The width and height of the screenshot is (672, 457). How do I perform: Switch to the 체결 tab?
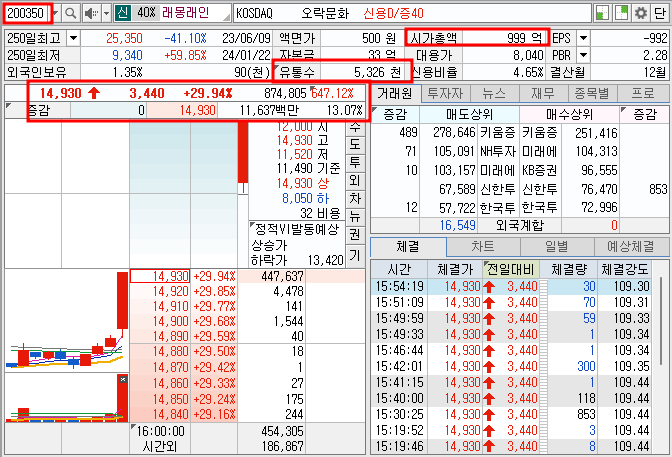tap(408, 247)
